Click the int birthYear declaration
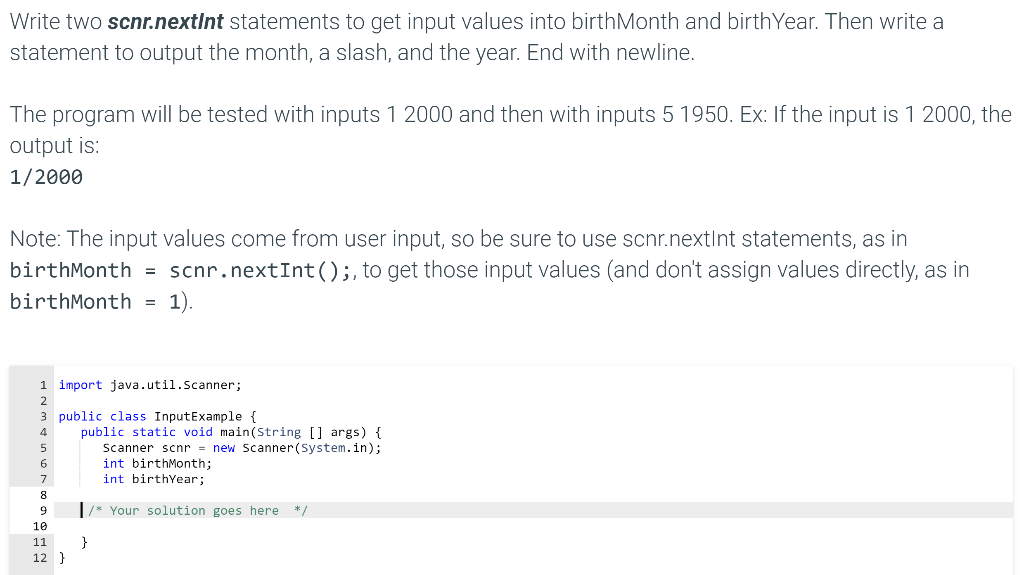Viewport: 1024px width, 575px height. coord(153,479)
